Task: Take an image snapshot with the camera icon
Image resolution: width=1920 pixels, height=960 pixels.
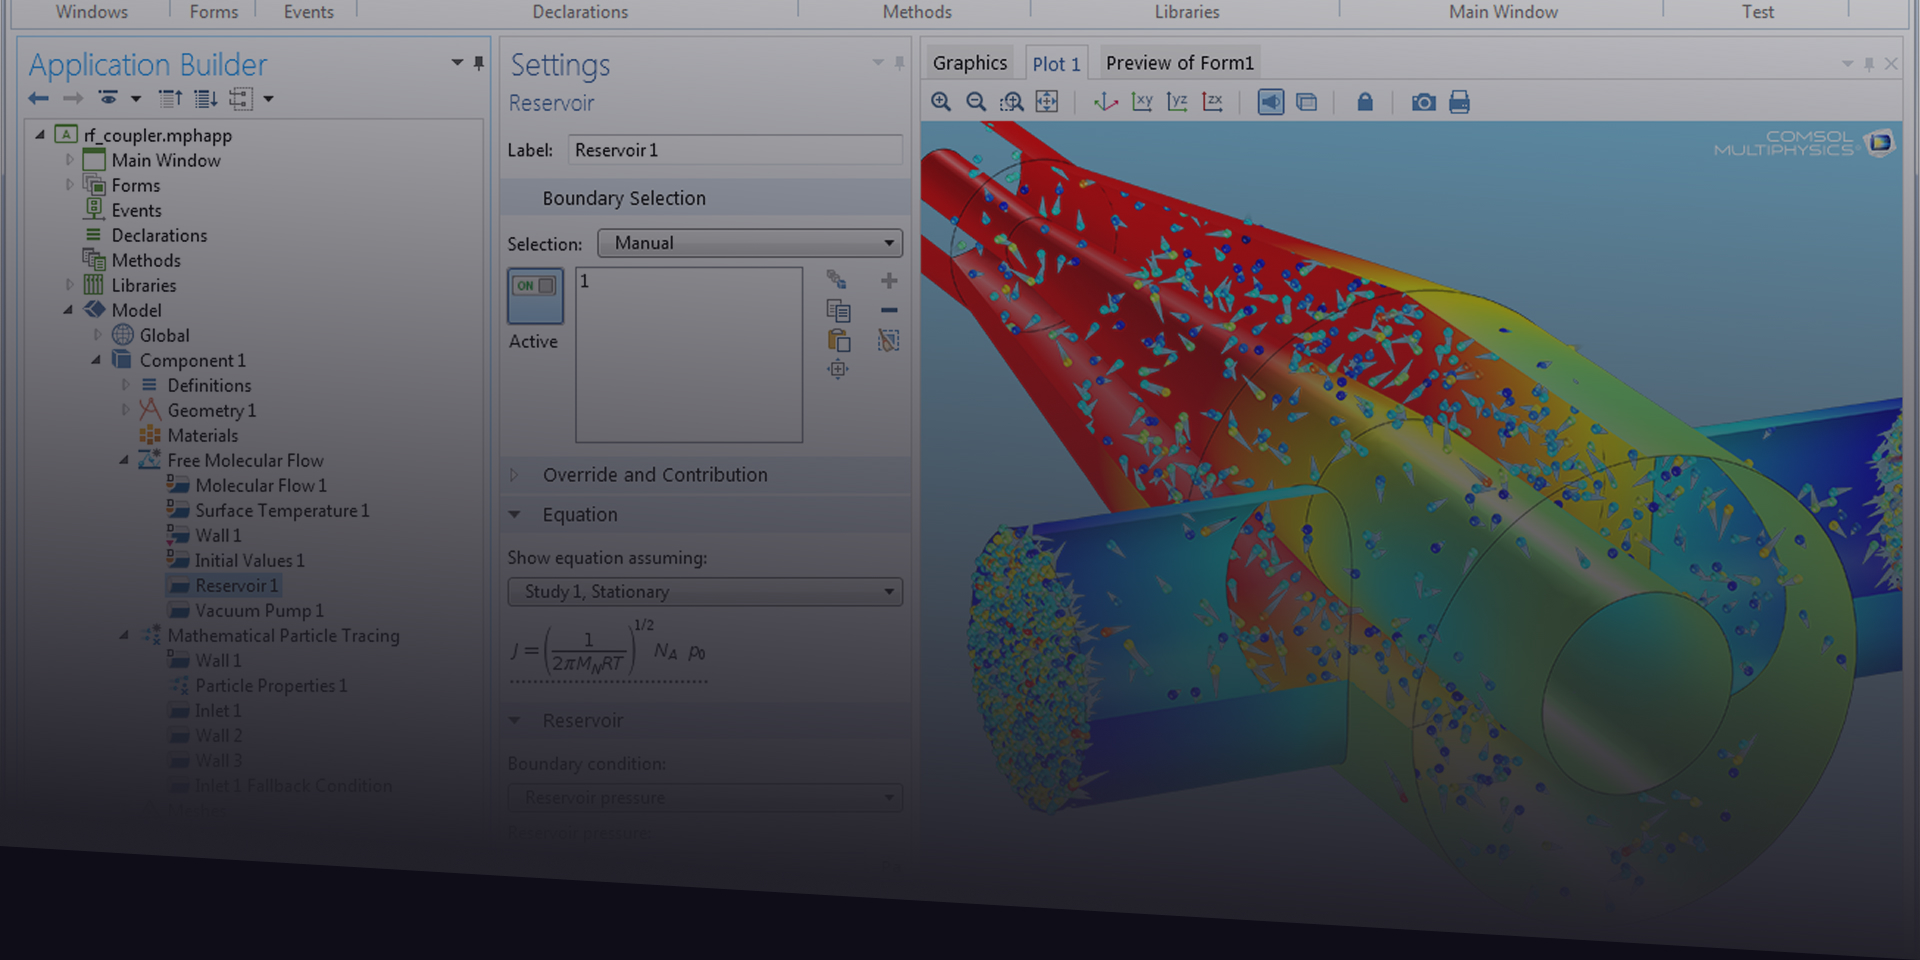Action: pyautogui.click(x=1423, y=102)
